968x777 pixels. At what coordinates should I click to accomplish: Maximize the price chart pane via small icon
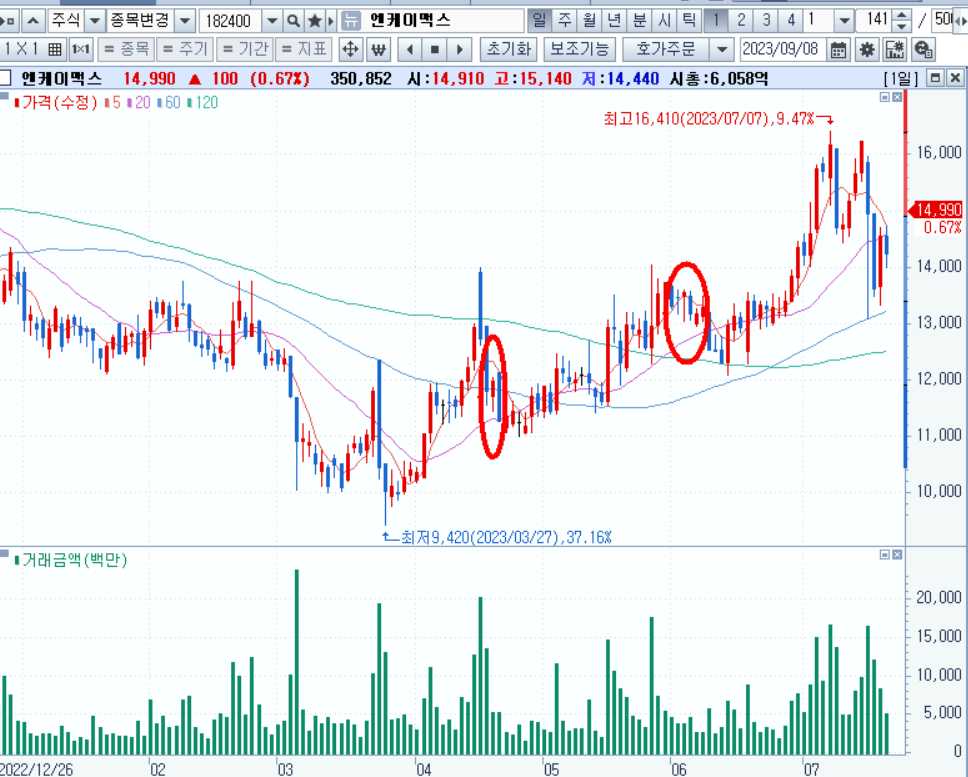click(x=885, y=98)
